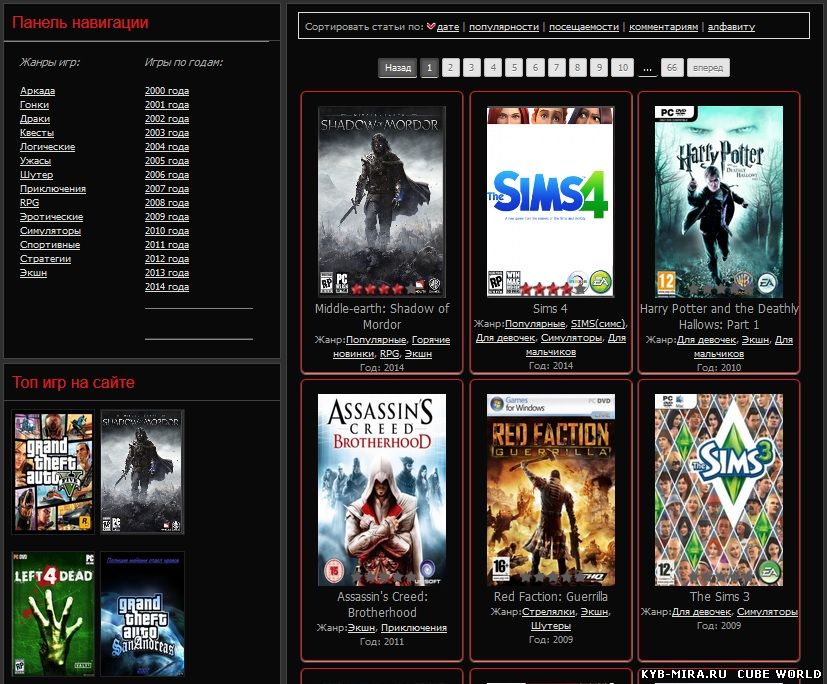This screenshot has width=827, height=684.
Task: Go to page 5
Action: [514, 68]
